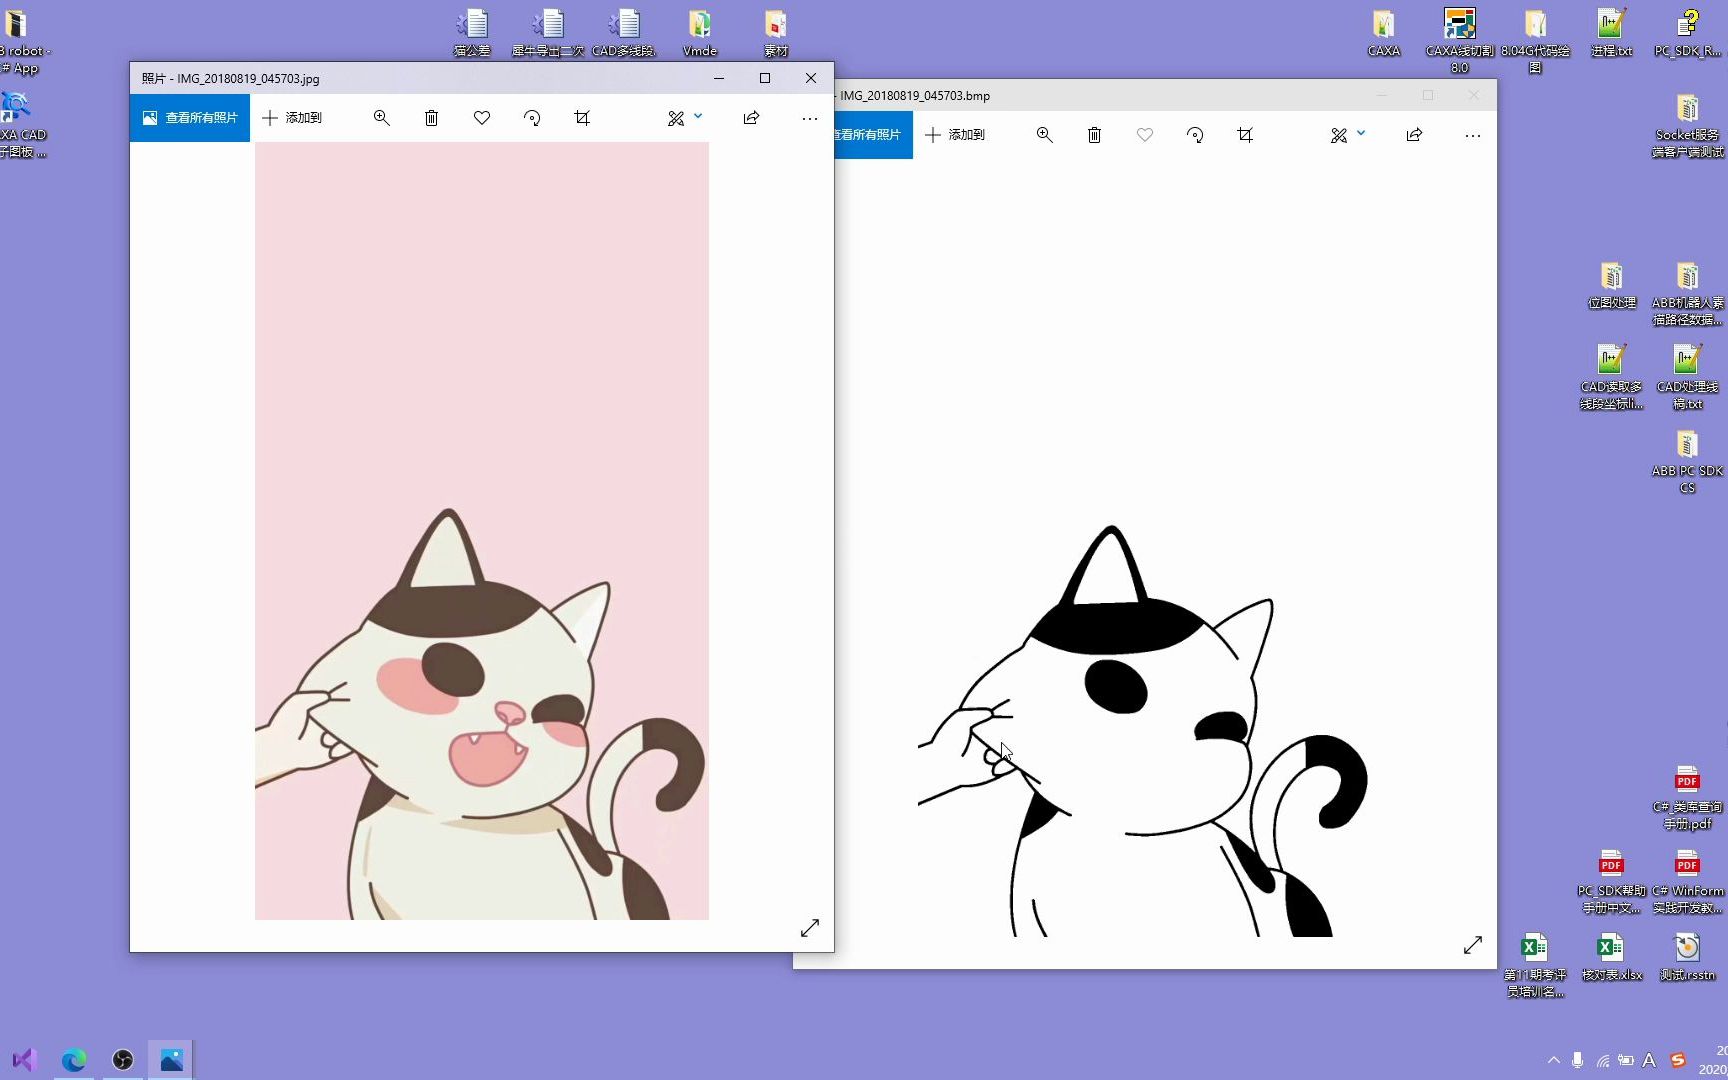Open the bmp window's more options menu
The height and width of the screenshot is (1080, 1728).
[1473, 135]
